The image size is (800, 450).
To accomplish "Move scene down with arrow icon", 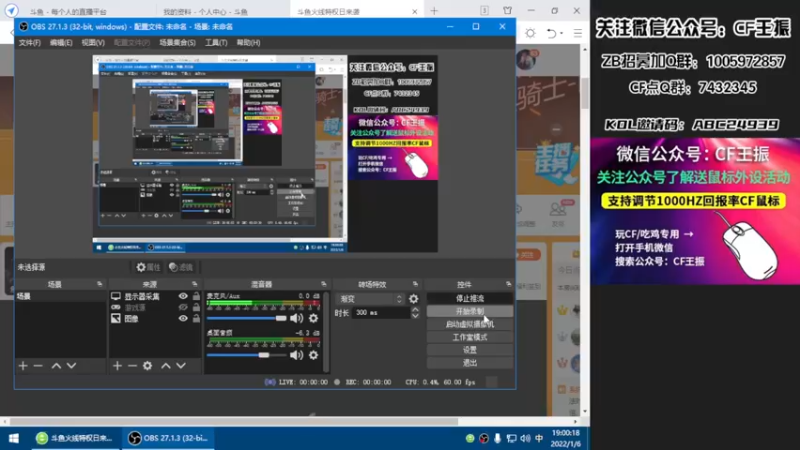I will tap(71, 366).
